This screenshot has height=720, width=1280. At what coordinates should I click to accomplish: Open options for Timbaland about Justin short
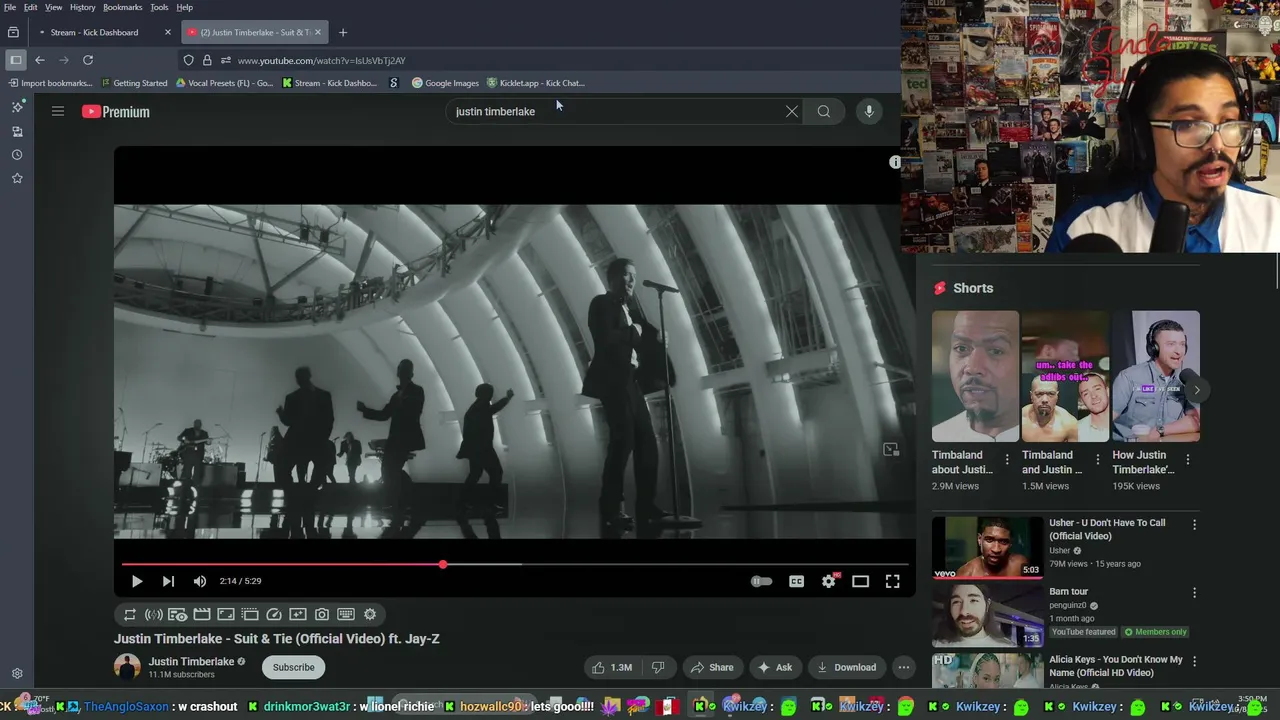[1007, 460]
